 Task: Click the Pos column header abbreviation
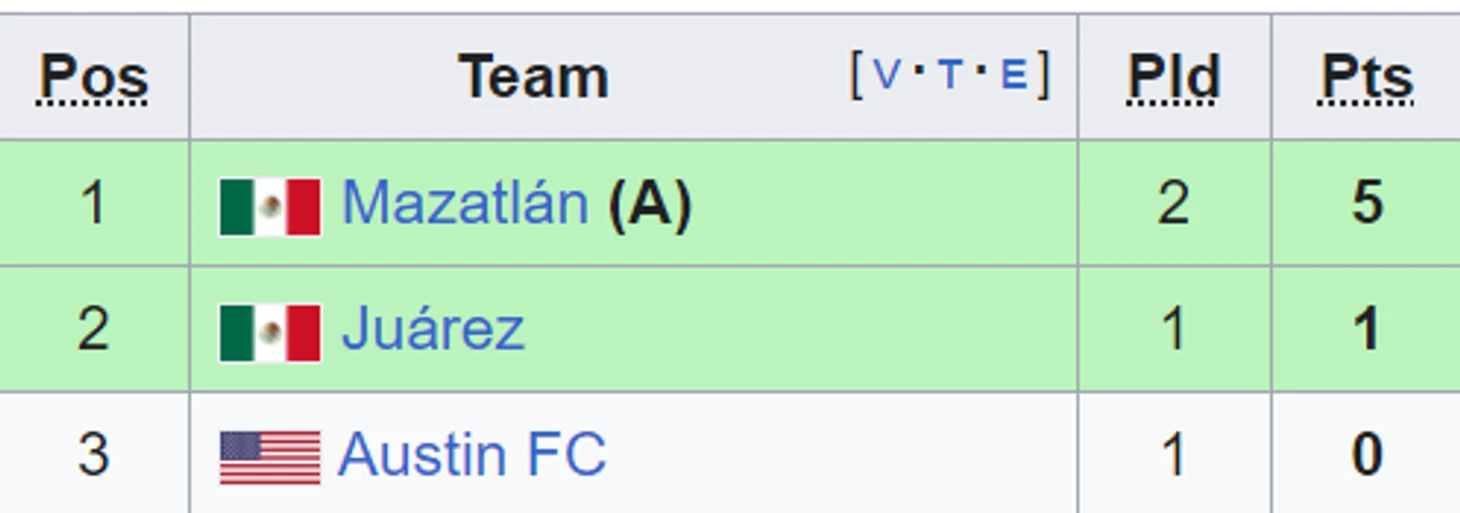click(x=94, y=78)
